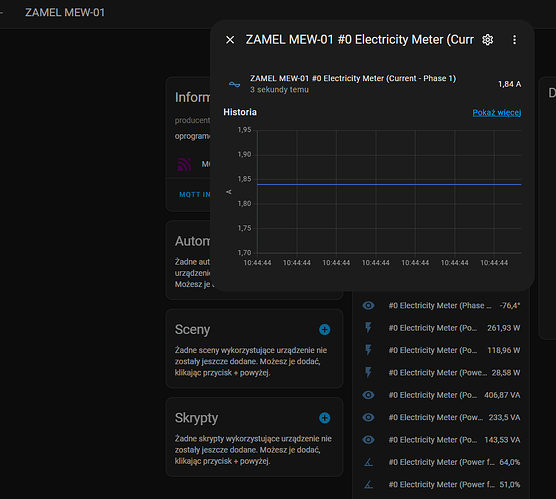Open Power factor entity showing 64,0%
Image resolution: width=556 pixels, height=499 pixels.
coord(441,462)
